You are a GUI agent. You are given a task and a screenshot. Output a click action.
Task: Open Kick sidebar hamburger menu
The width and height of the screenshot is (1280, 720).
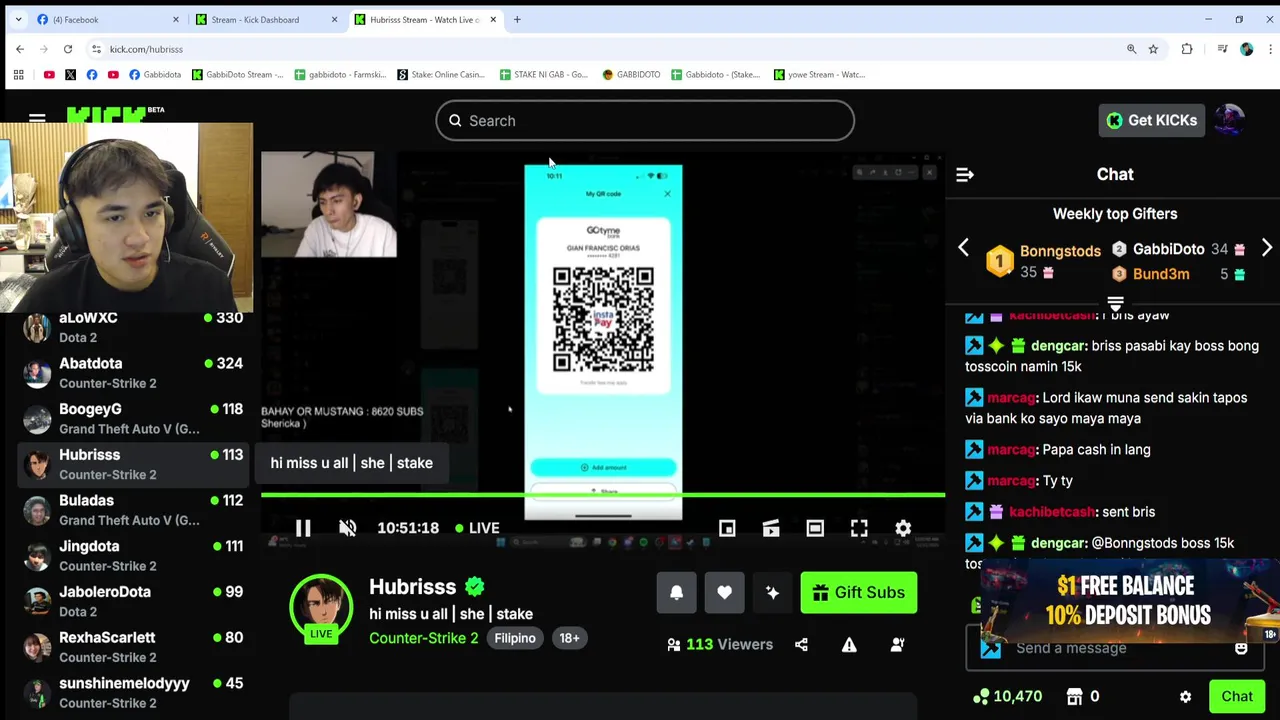(x=37, y=118)
